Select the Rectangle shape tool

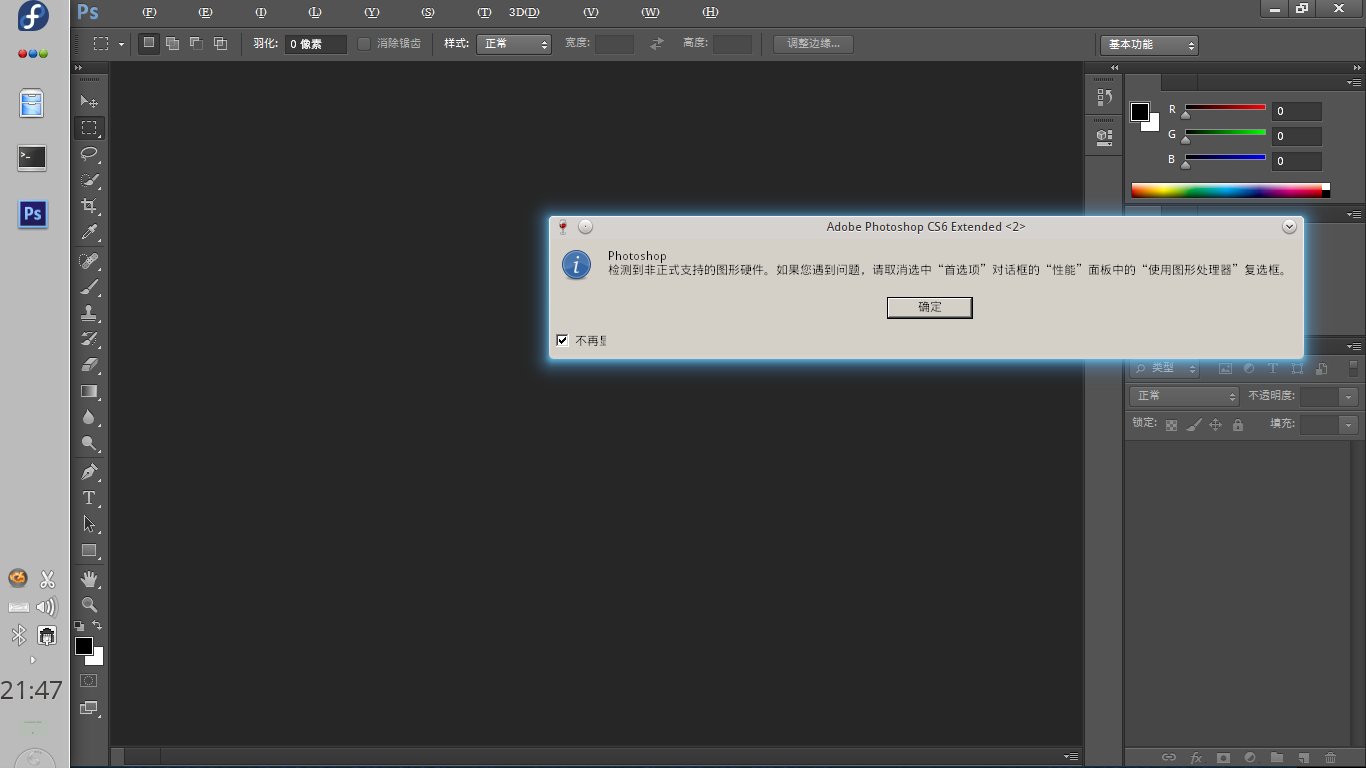(x=89, y=550)
